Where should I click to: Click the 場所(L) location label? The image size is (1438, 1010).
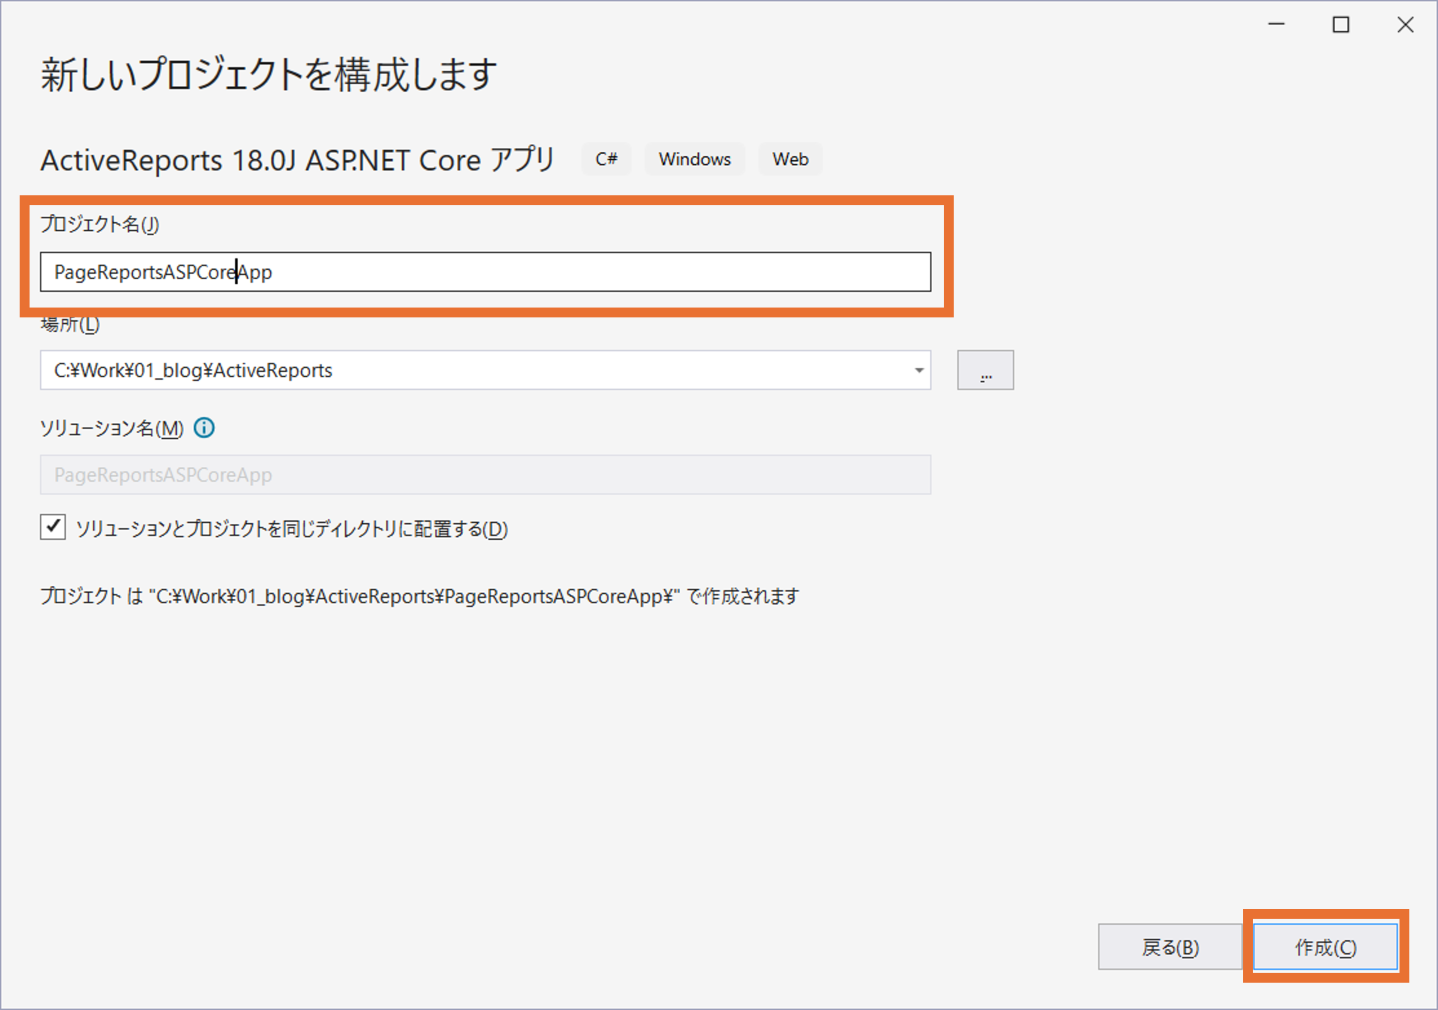coord(70,325)
